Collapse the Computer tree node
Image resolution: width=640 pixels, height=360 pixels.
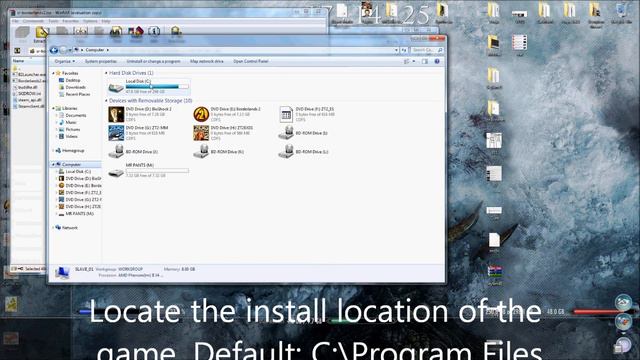[53, 164]
